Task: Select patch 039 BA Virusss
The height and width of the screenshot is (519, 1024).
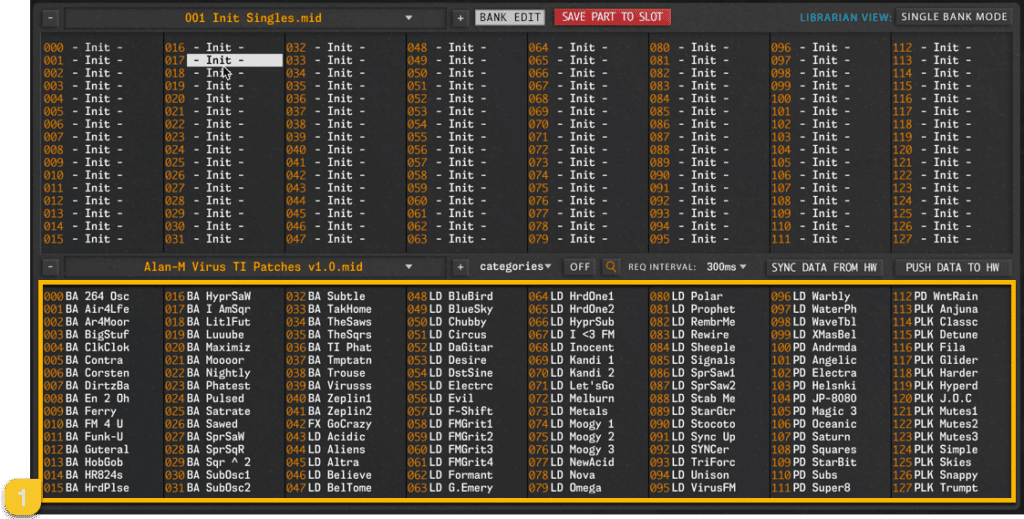Action: tap(328, 386)
